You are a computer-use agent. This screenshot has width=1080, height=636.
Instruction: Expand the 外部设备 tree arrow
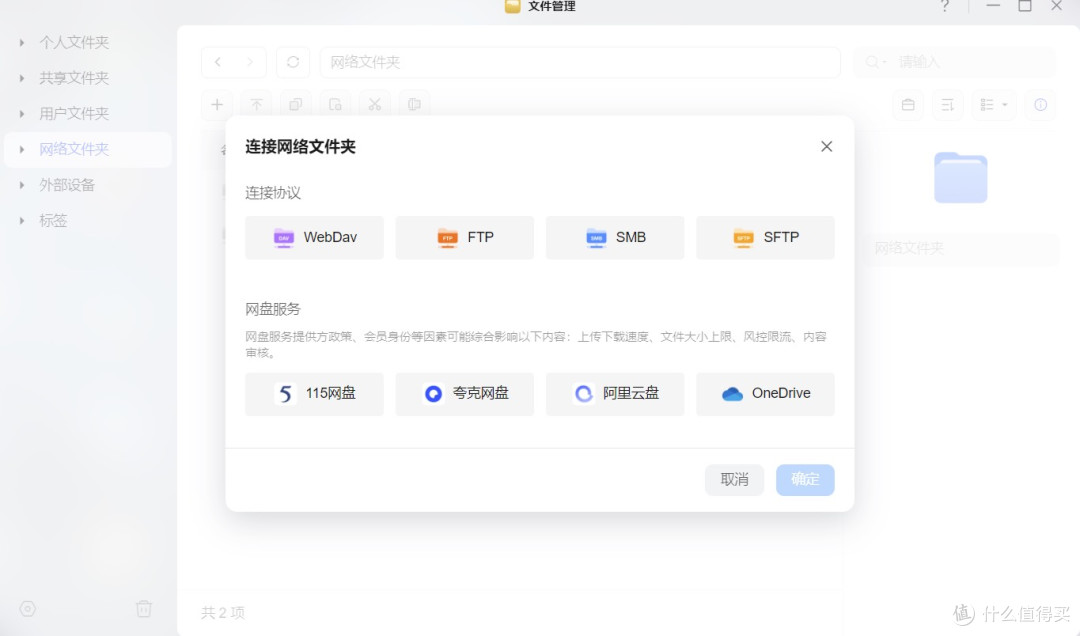click(x=22, y=185)
